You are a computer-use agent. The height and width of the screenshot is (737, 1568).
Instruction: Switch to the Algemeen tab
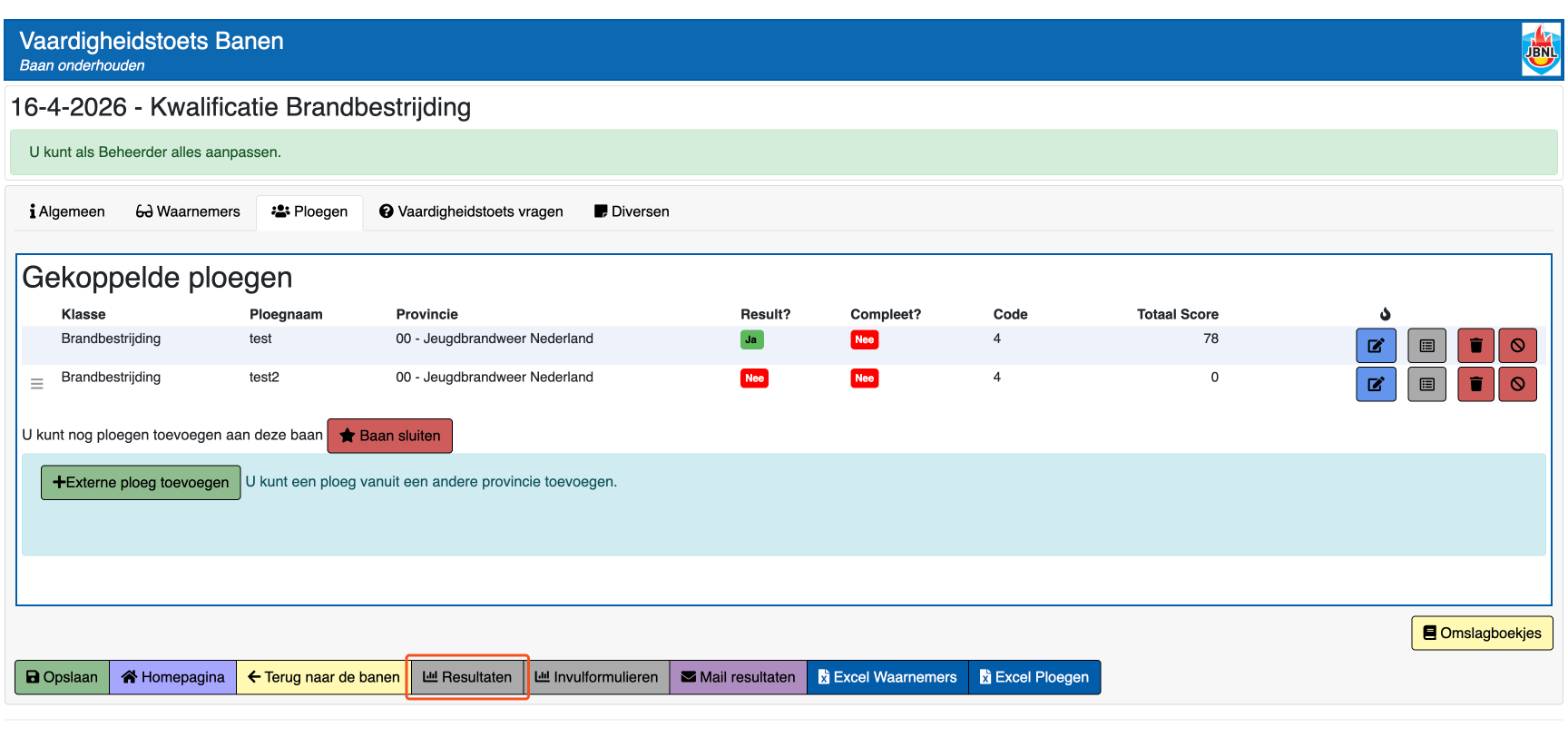coord(67,212)
